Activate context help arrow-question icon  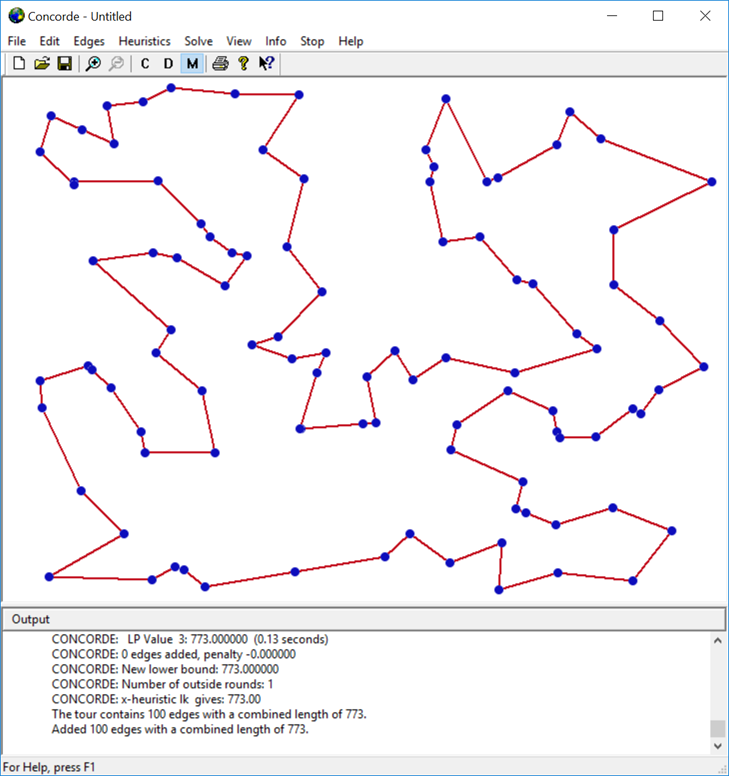pyautogui.click(x=266, y=63)
